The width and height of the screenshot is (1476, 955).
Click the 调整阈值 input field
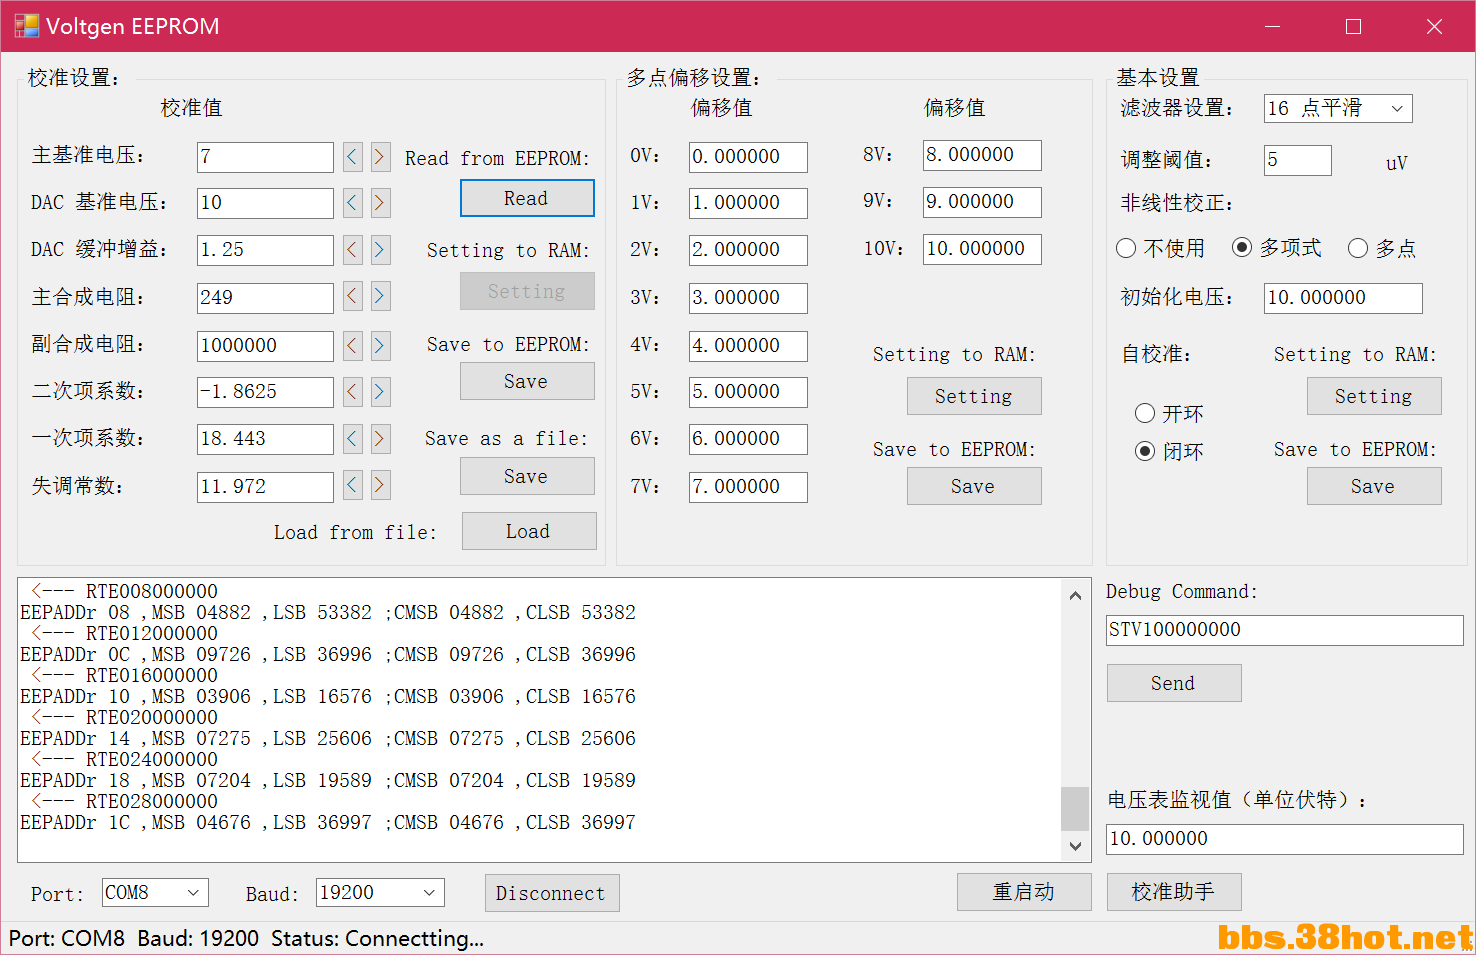pos(1298,160)
